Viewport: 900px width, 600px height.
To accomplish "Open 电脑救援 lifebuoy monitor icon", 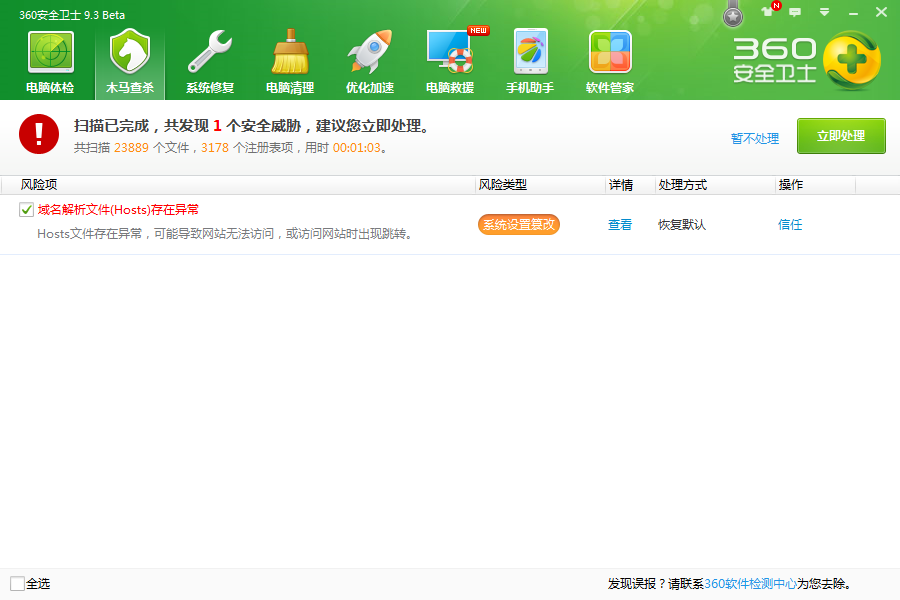I will coord(451,52).
